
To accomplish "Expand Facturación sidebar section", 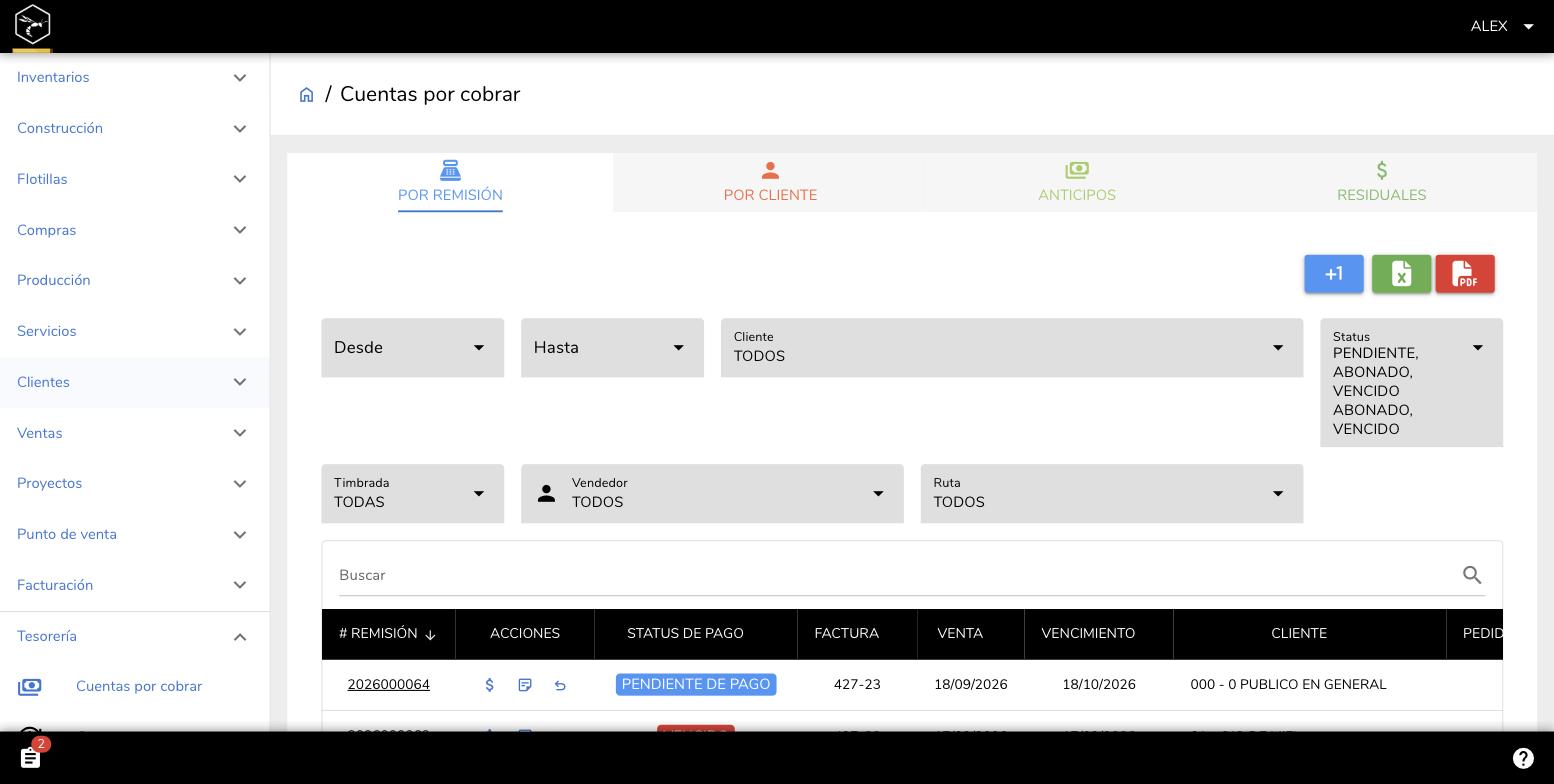I will tap(134, 585).
